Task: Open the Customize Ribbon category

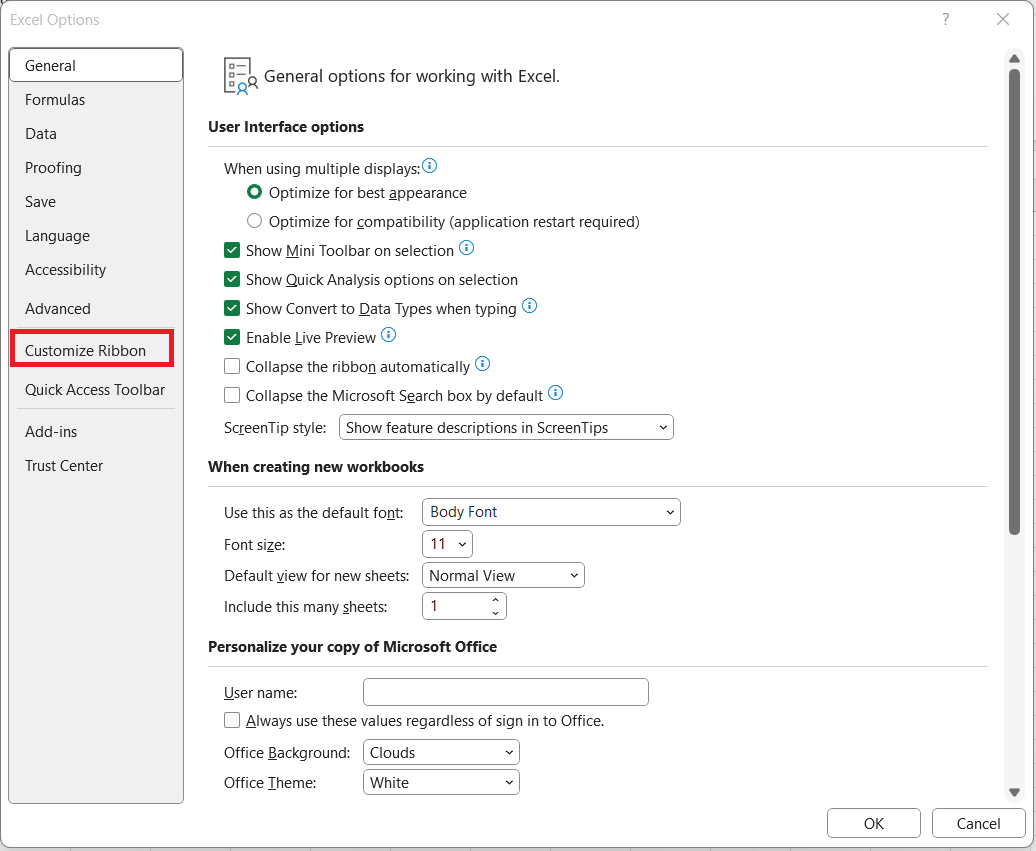Action: [x=92, y=350]
